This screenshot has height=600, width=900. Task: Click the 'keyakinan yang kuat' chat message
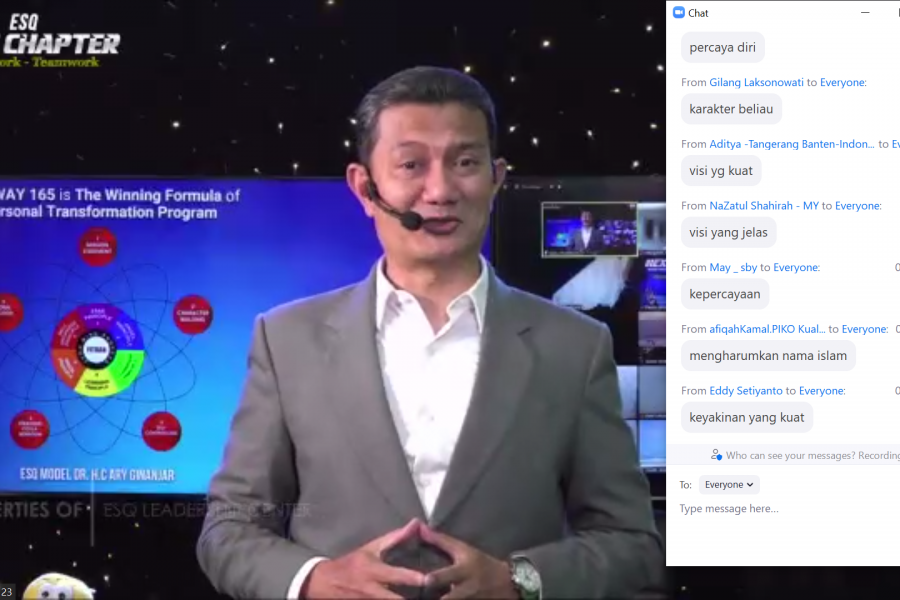tap(747, 417)
